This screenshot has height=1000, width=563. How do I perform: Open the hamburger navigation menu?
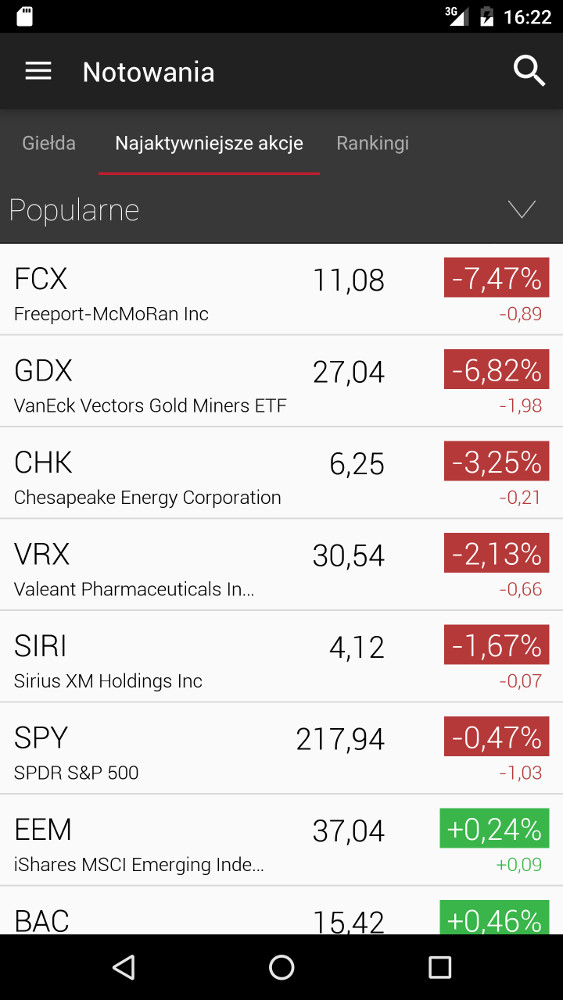coord(38,71)
